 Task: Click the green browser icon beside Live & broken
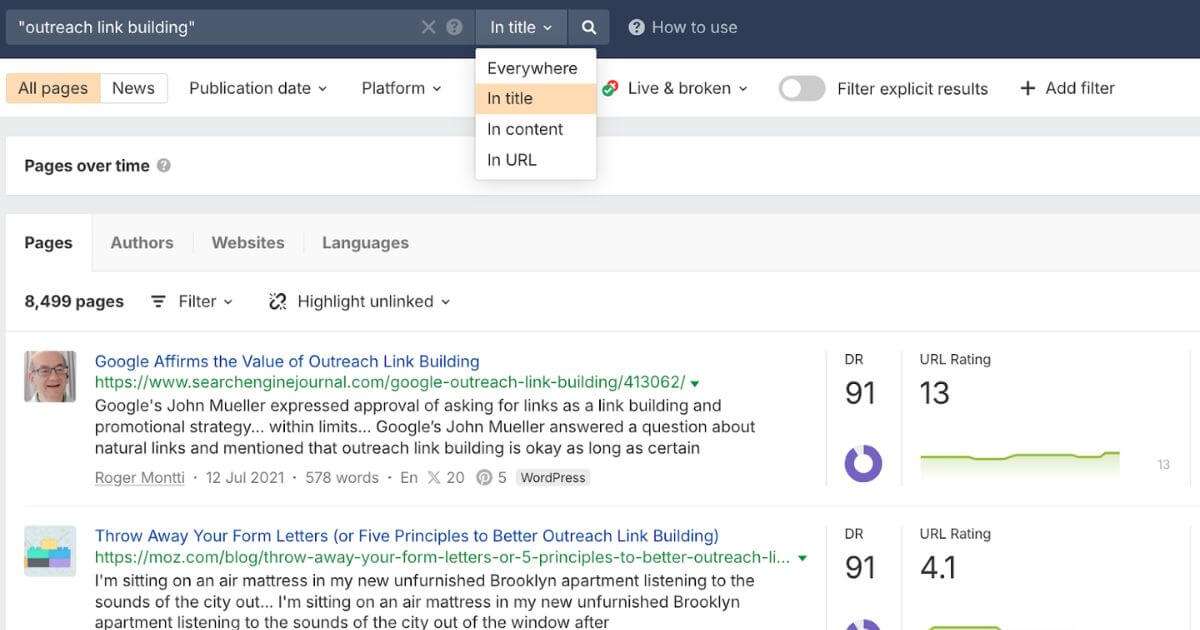point(608,88)
